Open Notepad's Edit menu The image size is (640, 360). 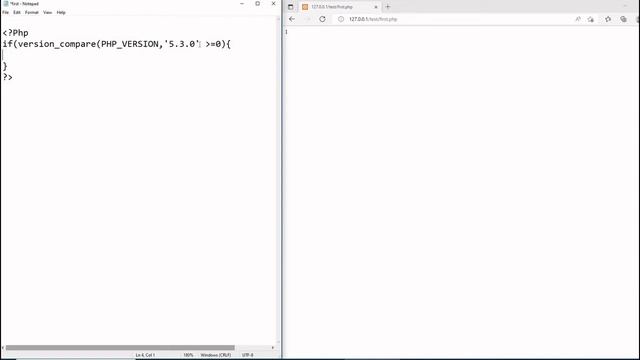point(17,13)
